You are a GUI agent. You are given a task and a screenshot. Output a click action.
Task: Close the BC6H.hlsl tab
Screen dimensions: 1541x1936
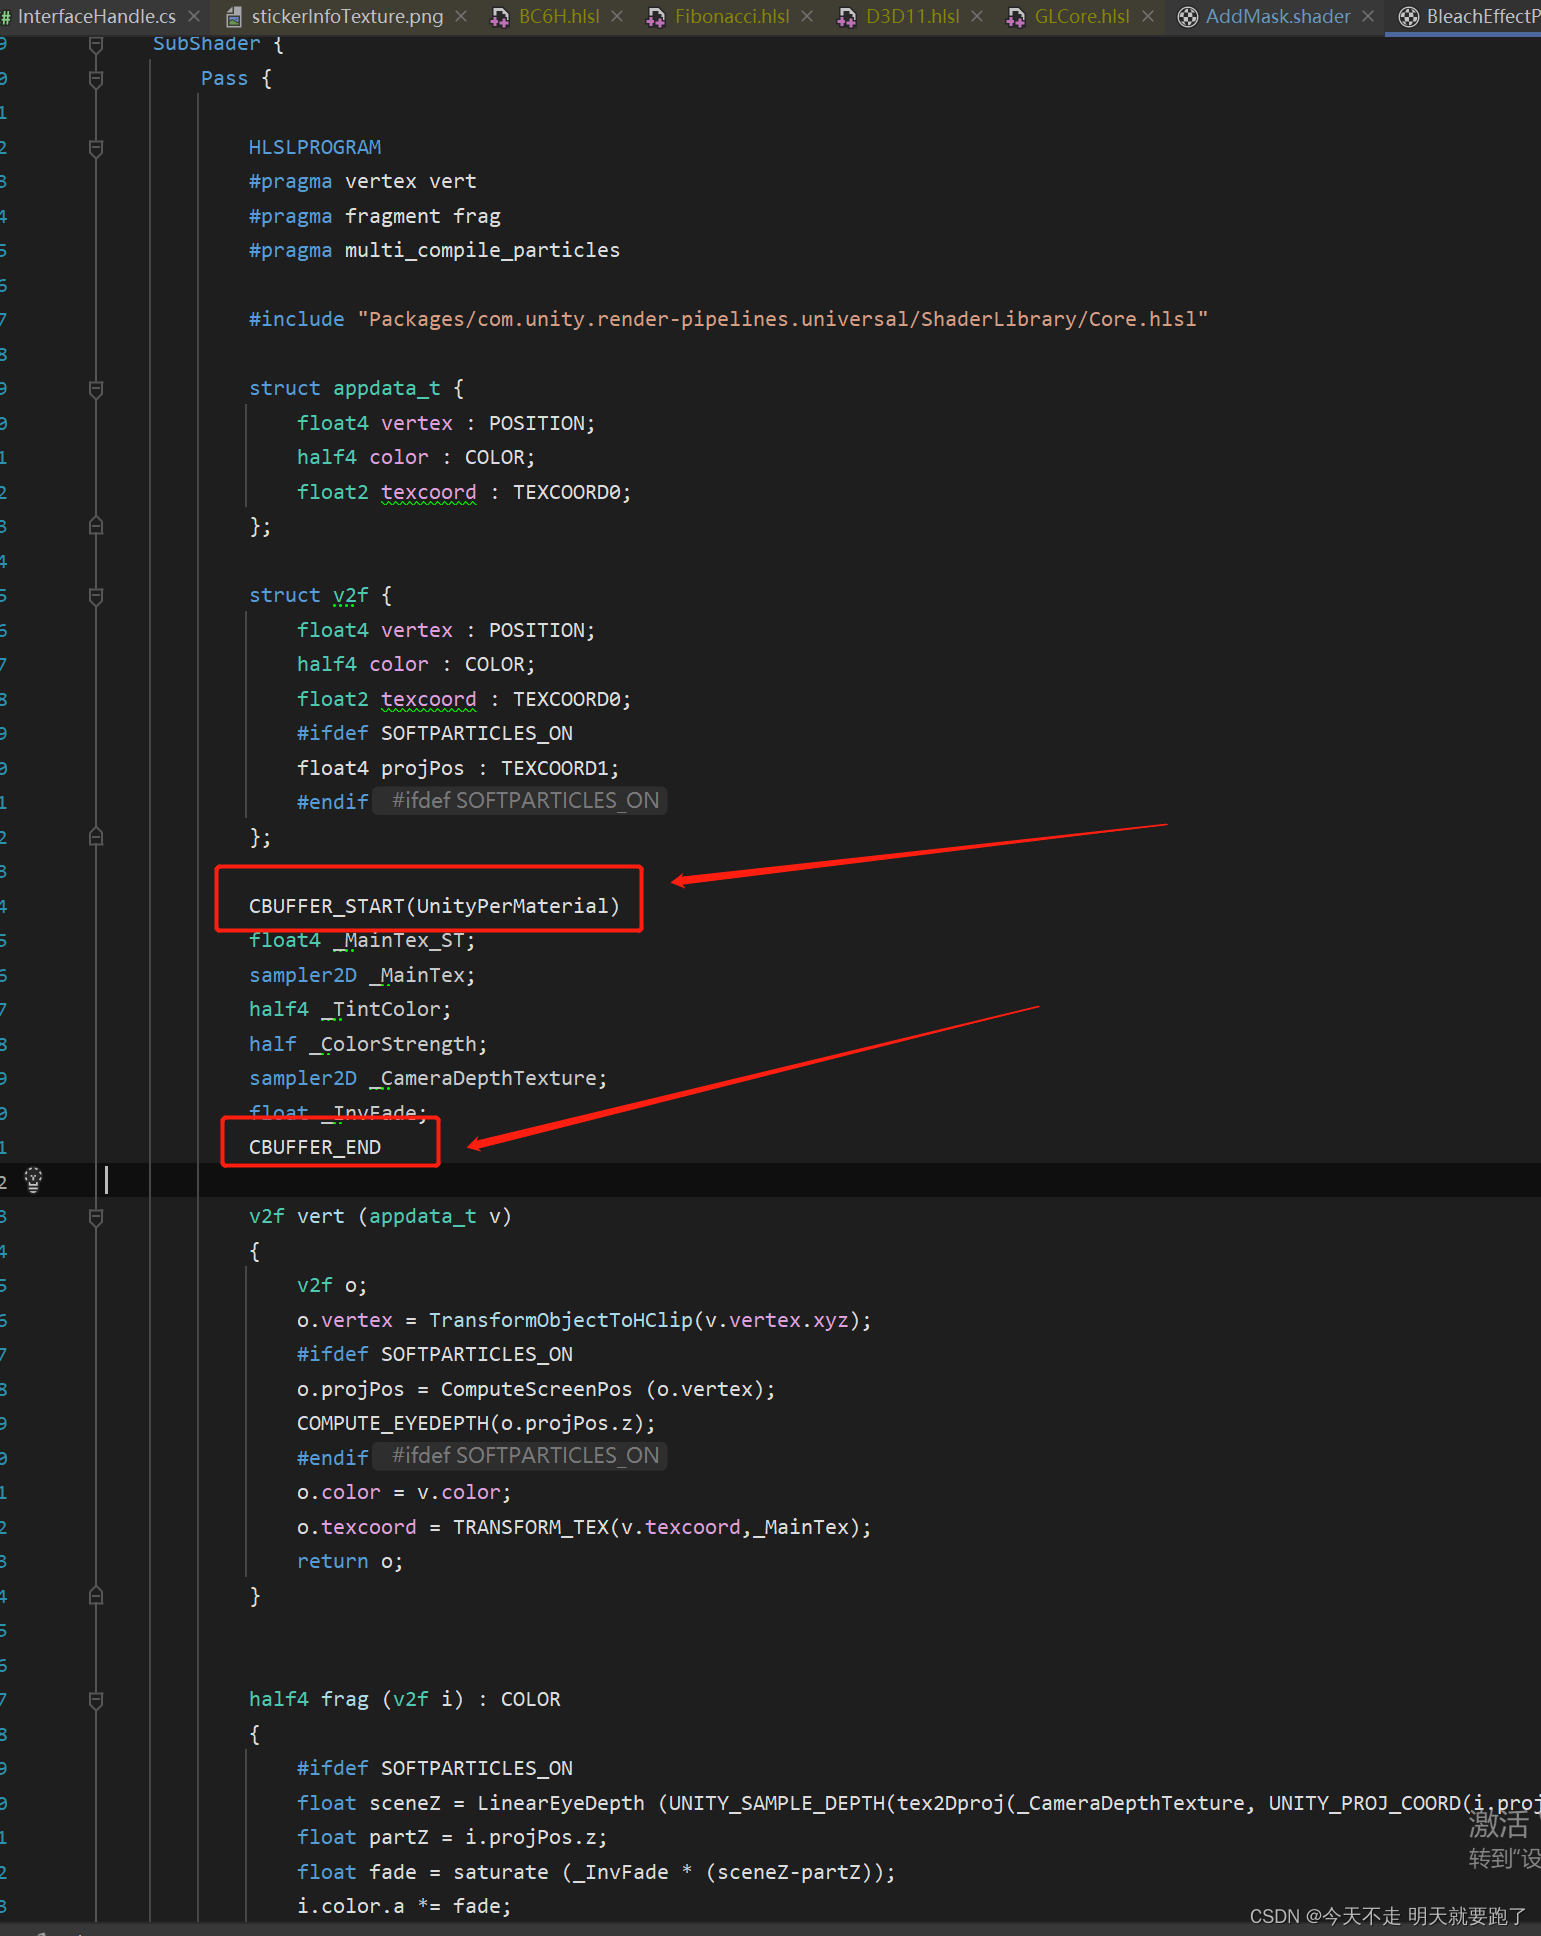[617, 17]
